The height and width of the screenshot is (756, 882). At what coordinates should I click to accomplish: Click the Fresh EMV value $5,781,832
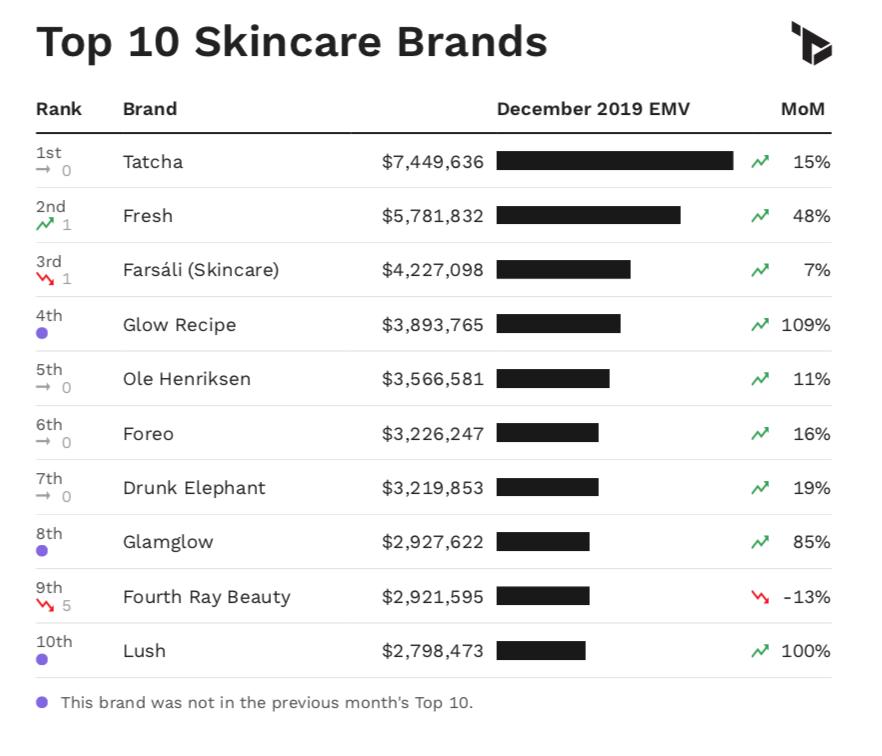coord(432,216)
